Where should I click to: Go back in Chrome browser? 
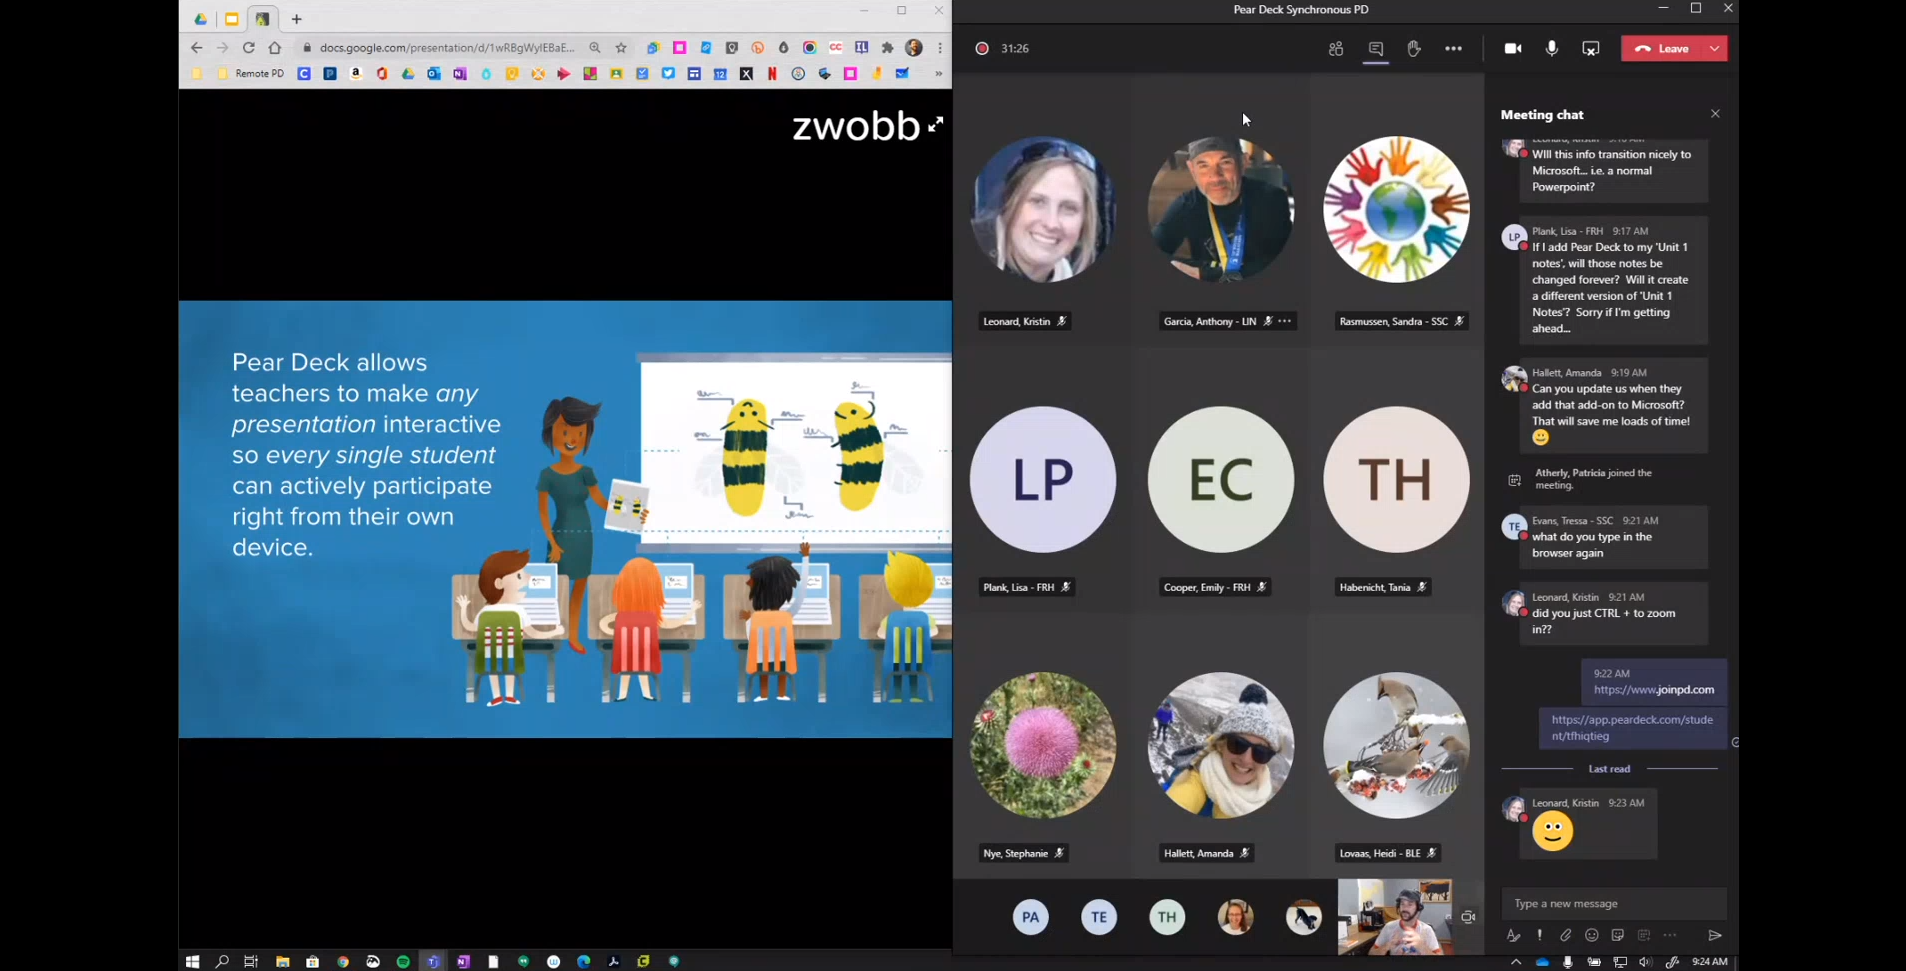pos(196,48)
